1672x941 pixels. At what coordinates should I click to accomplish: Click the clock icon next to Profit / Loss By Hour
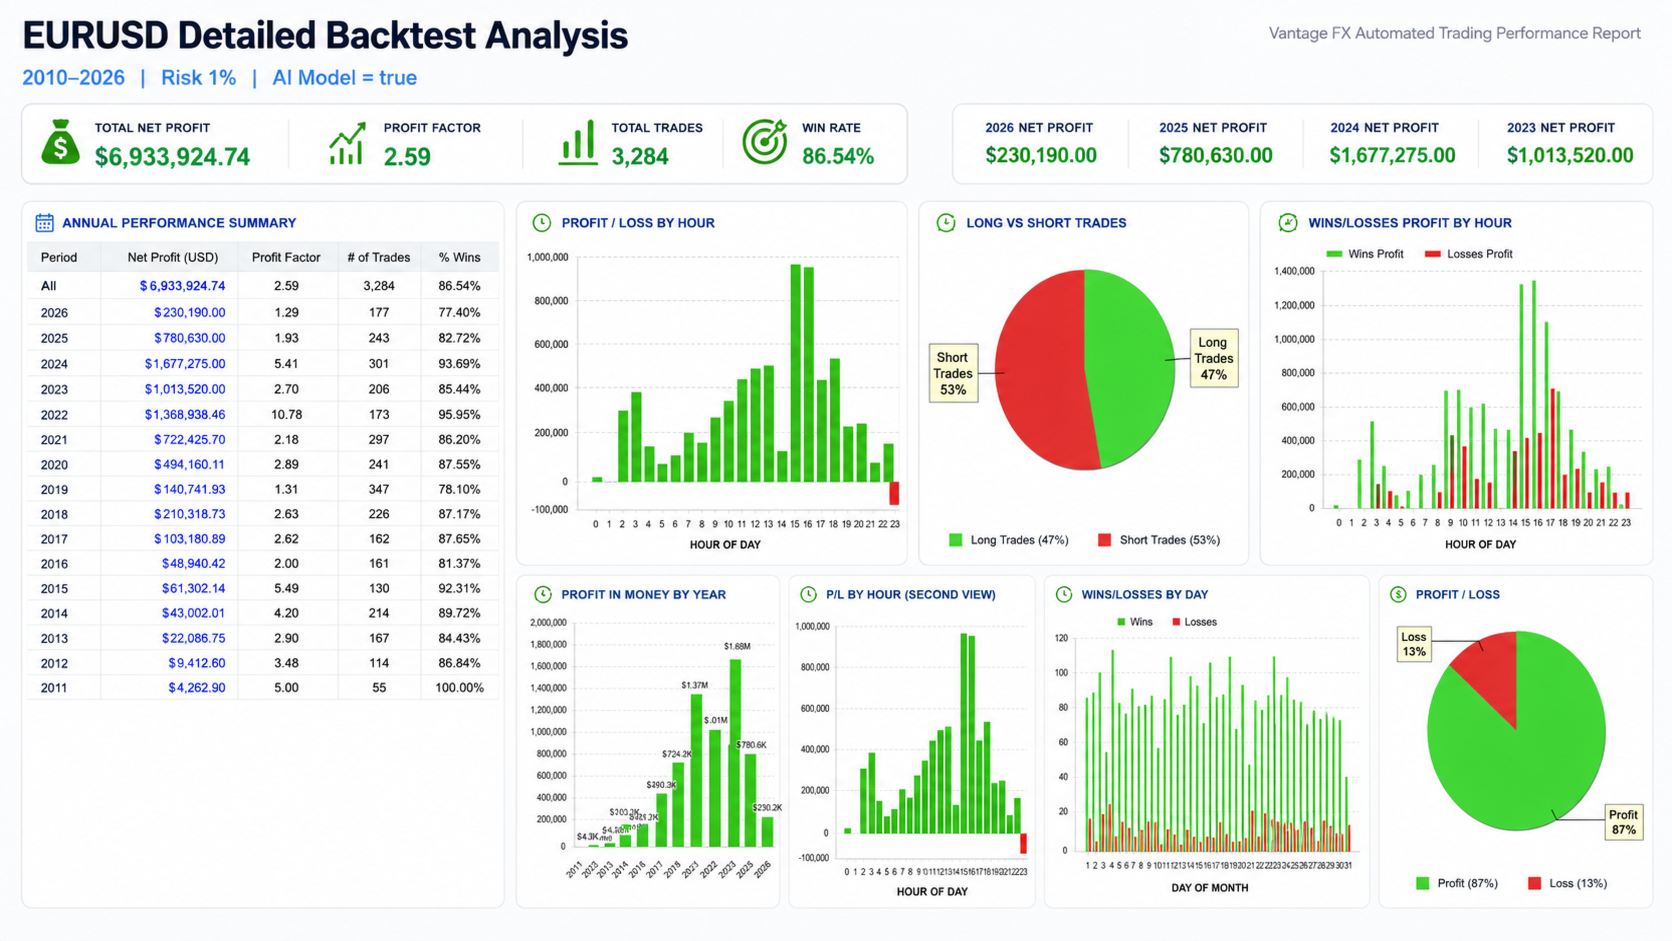pos(542,223)
